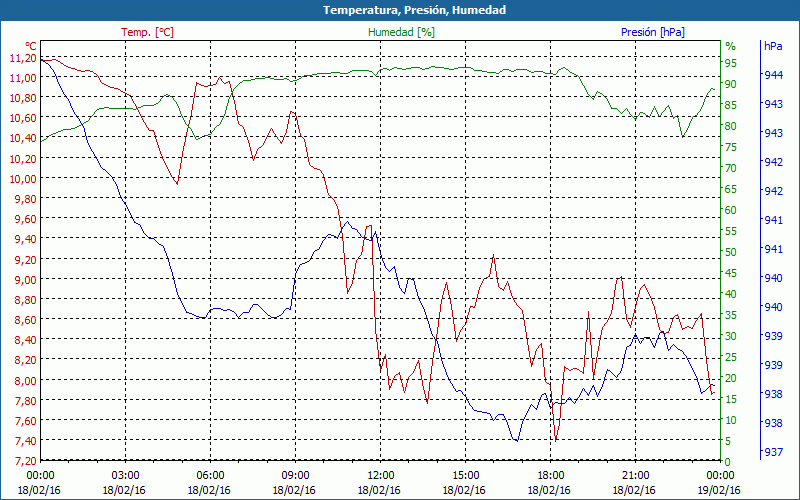Click the blue "944" pressure axis value
The height and width of the screenshot is (500, 800).
coord(773,75)
